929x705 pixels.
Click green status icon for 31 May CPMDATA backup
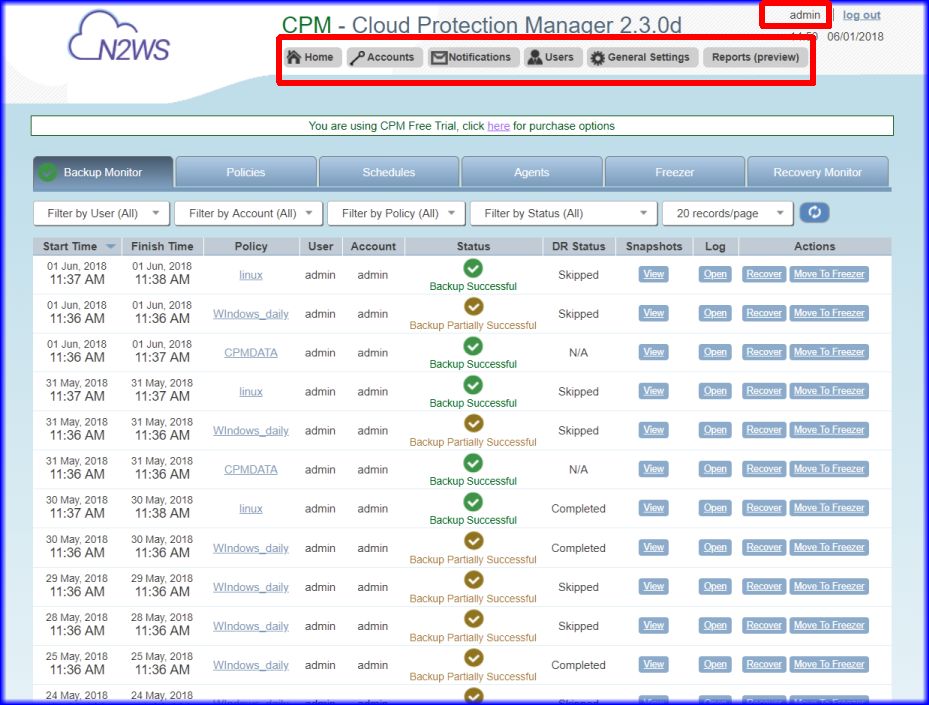473,462
